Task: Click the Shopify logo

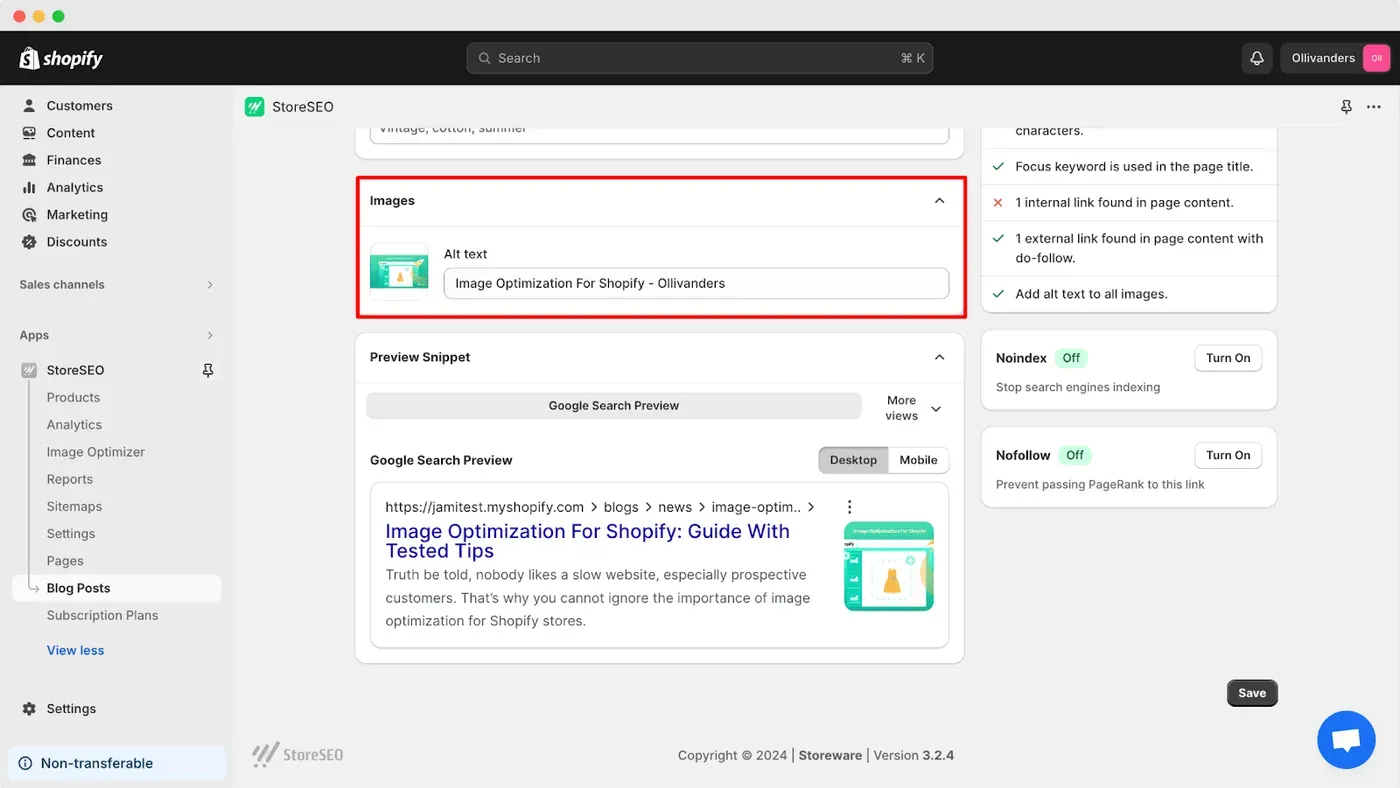Action: [61, 58]
